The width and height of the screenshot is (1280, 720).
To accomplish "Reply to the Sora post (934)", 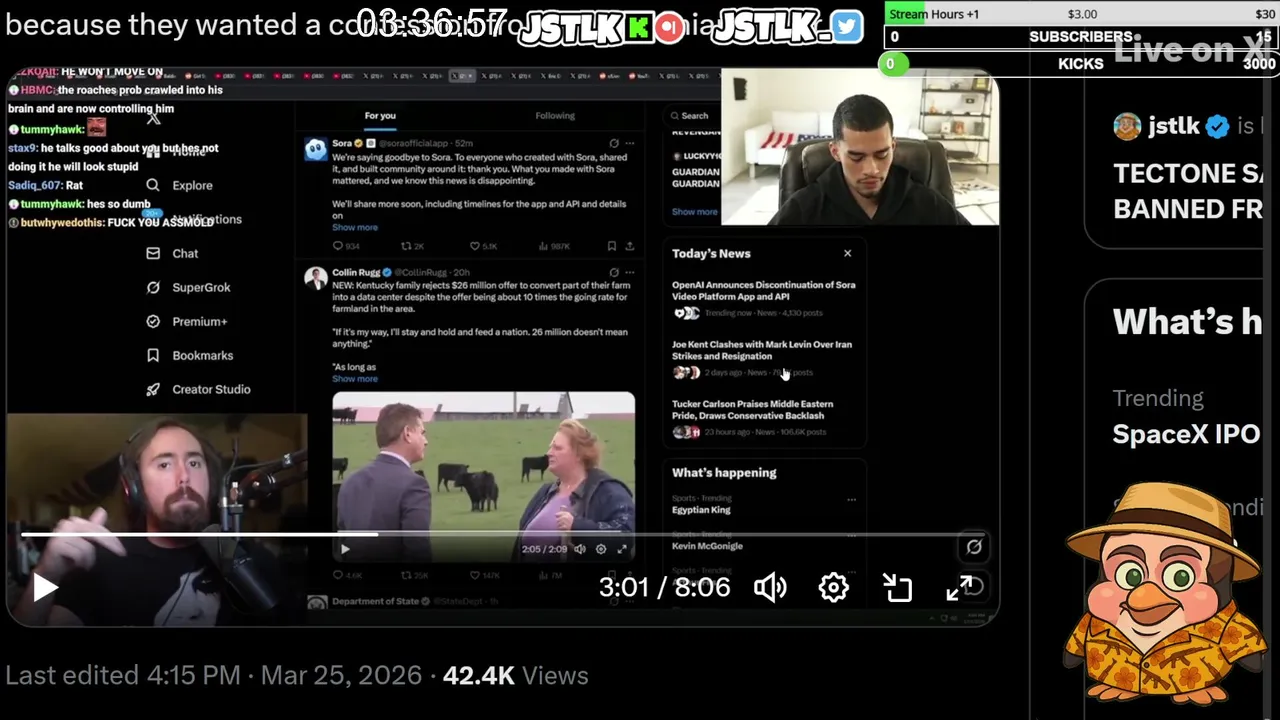I will [346, 246].
